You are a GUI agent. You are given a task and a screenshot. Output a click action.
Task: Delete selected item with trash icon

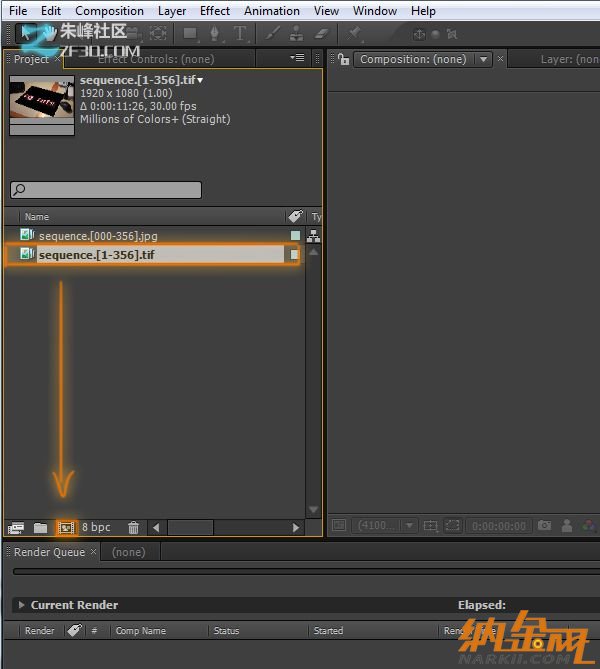pyautogui.click(x=133, y=527)
